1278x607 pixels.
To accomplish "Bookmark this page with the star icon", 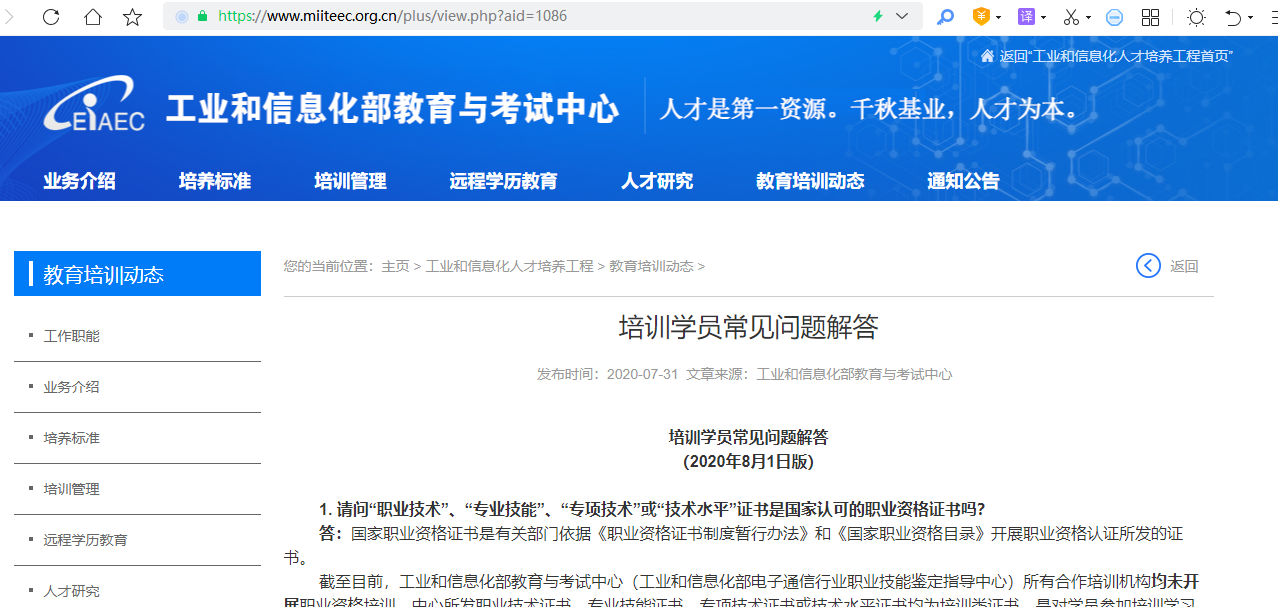I will click(132, 17).
